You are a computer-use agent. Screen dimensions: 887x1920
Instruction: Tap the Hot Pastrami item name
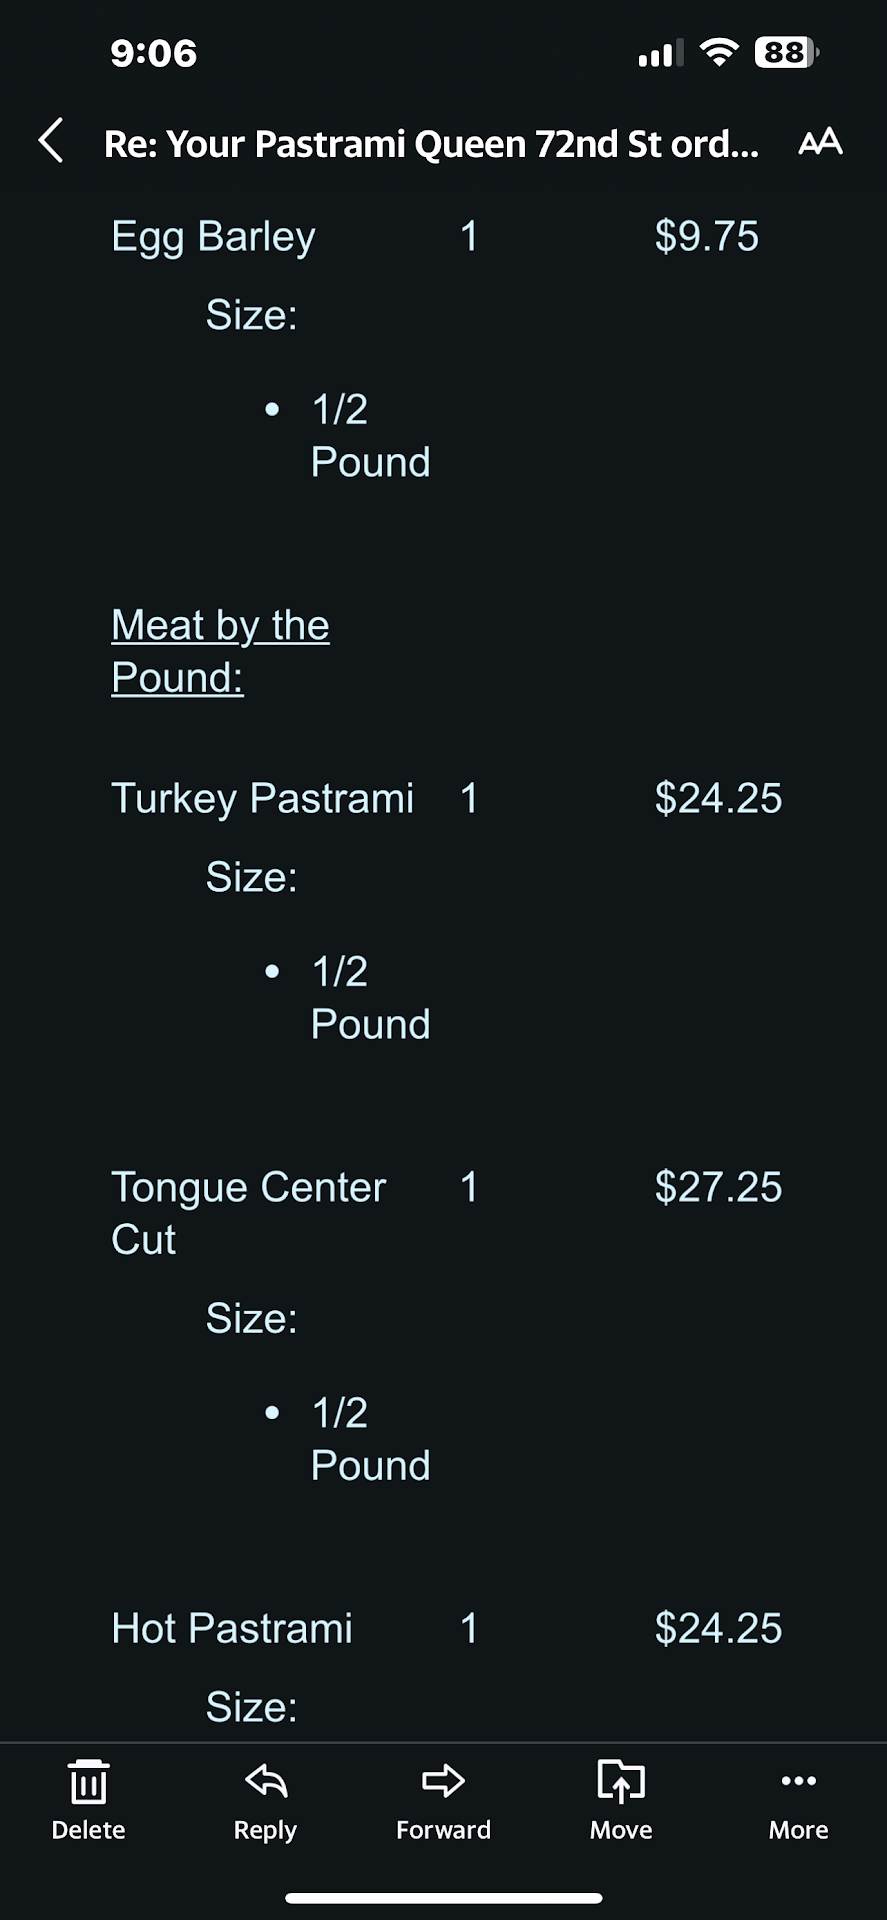click(232, 1628)
